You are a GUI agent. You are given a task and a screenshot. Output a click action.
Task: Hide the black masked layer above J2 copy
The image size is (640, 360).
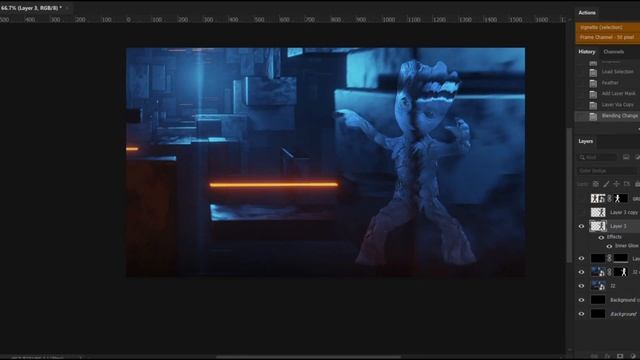point(581,258)
